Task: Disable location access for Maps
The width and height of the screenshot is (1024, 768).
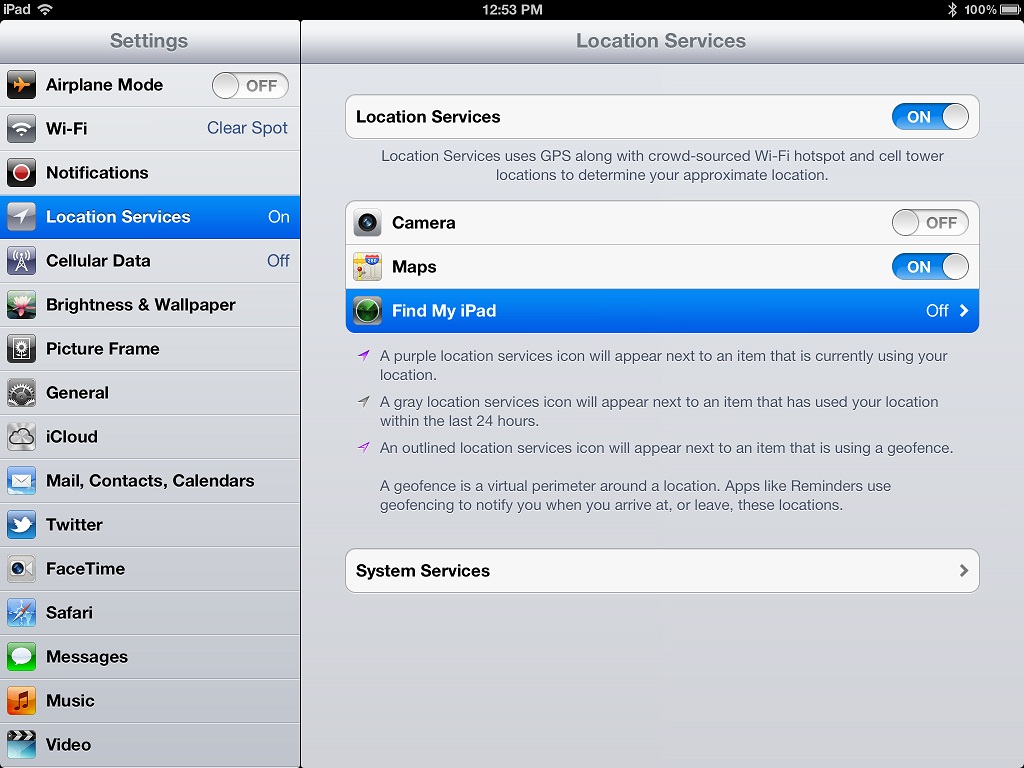Action: coord(930,267)
